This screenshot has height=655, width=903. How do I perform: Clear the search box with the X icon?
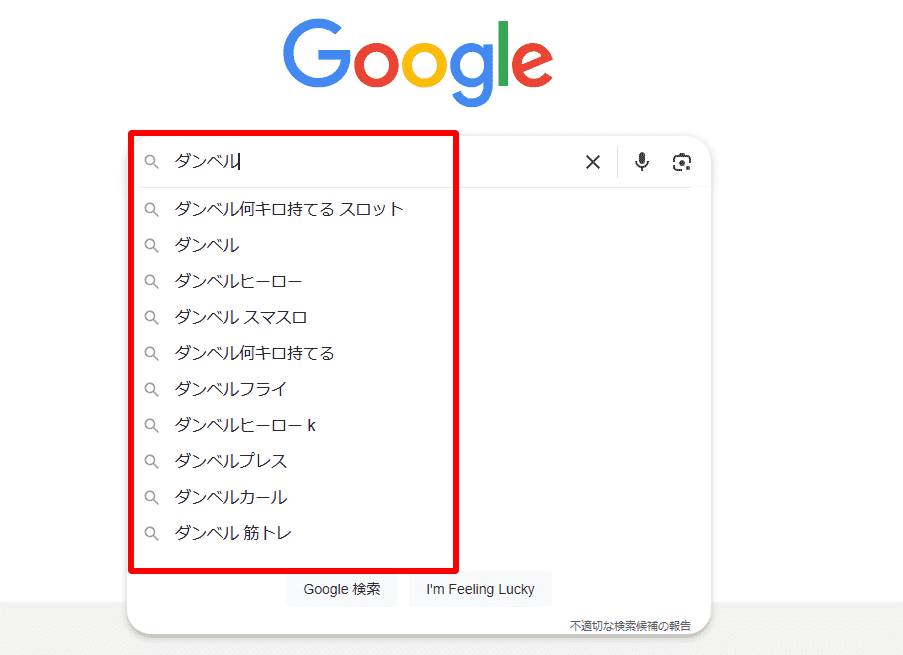click(x=593, y=162)
